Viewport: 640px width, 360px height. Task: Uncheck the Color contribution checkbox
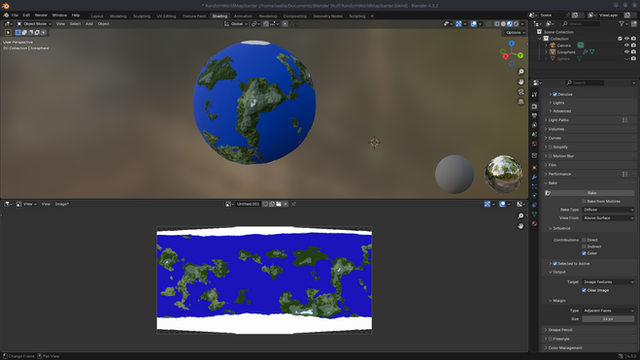point(584,253)
